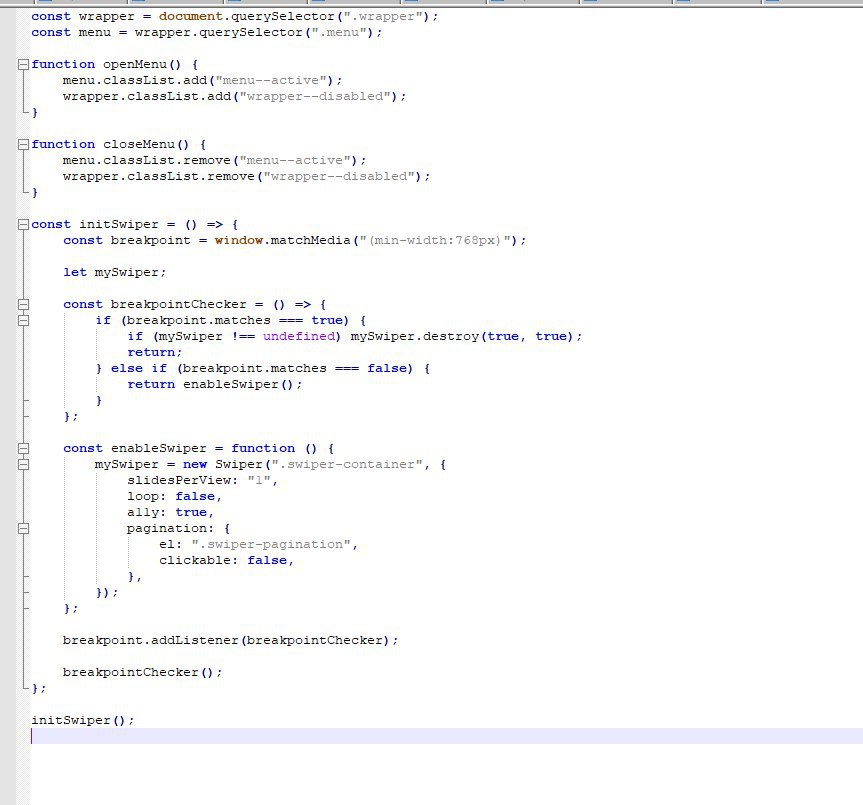The height and width of the screenshot is (805, 863).
Task: Click the 'openMenu' function name in its declaration
Action: point(134,64)
